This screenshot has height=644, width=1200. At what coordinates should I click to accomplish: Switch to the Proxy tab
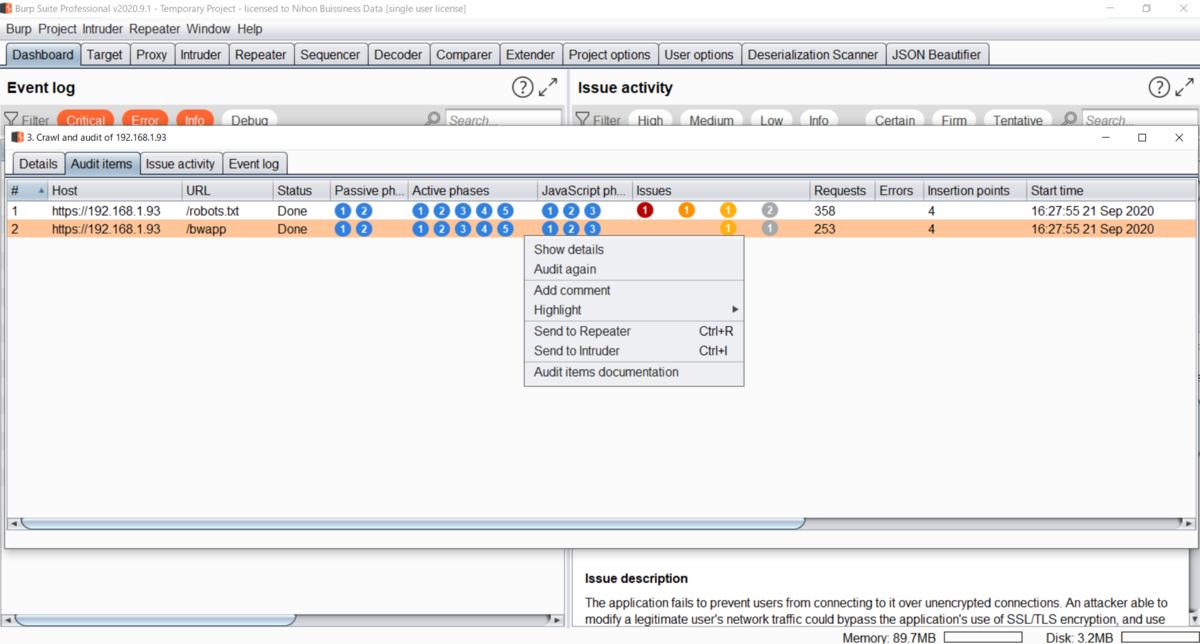click(152, 55)
